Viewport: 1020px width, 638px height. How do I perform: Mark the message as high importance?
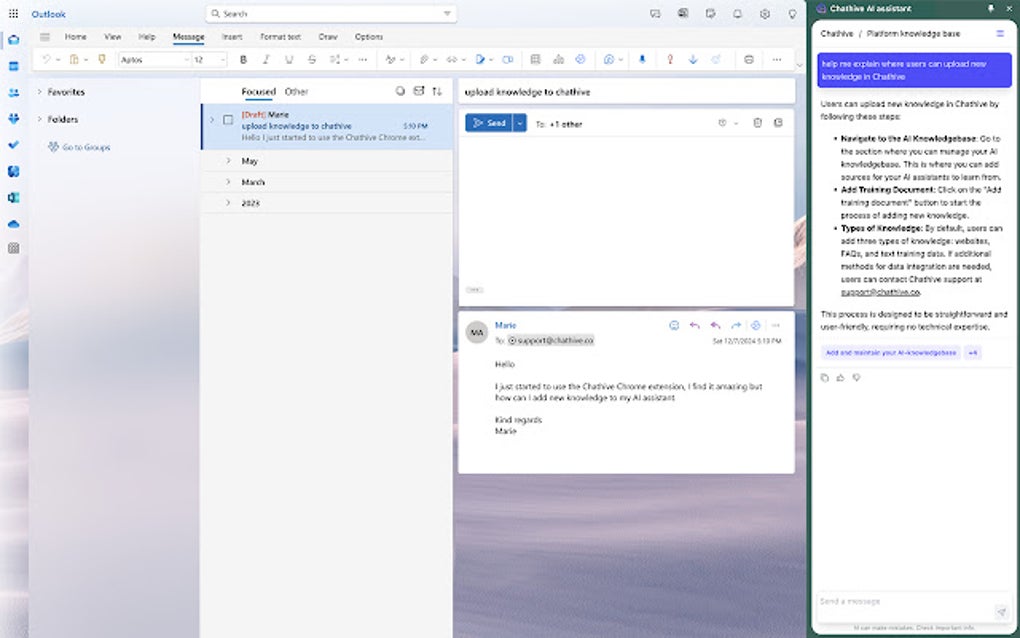[x=669, y=60]
